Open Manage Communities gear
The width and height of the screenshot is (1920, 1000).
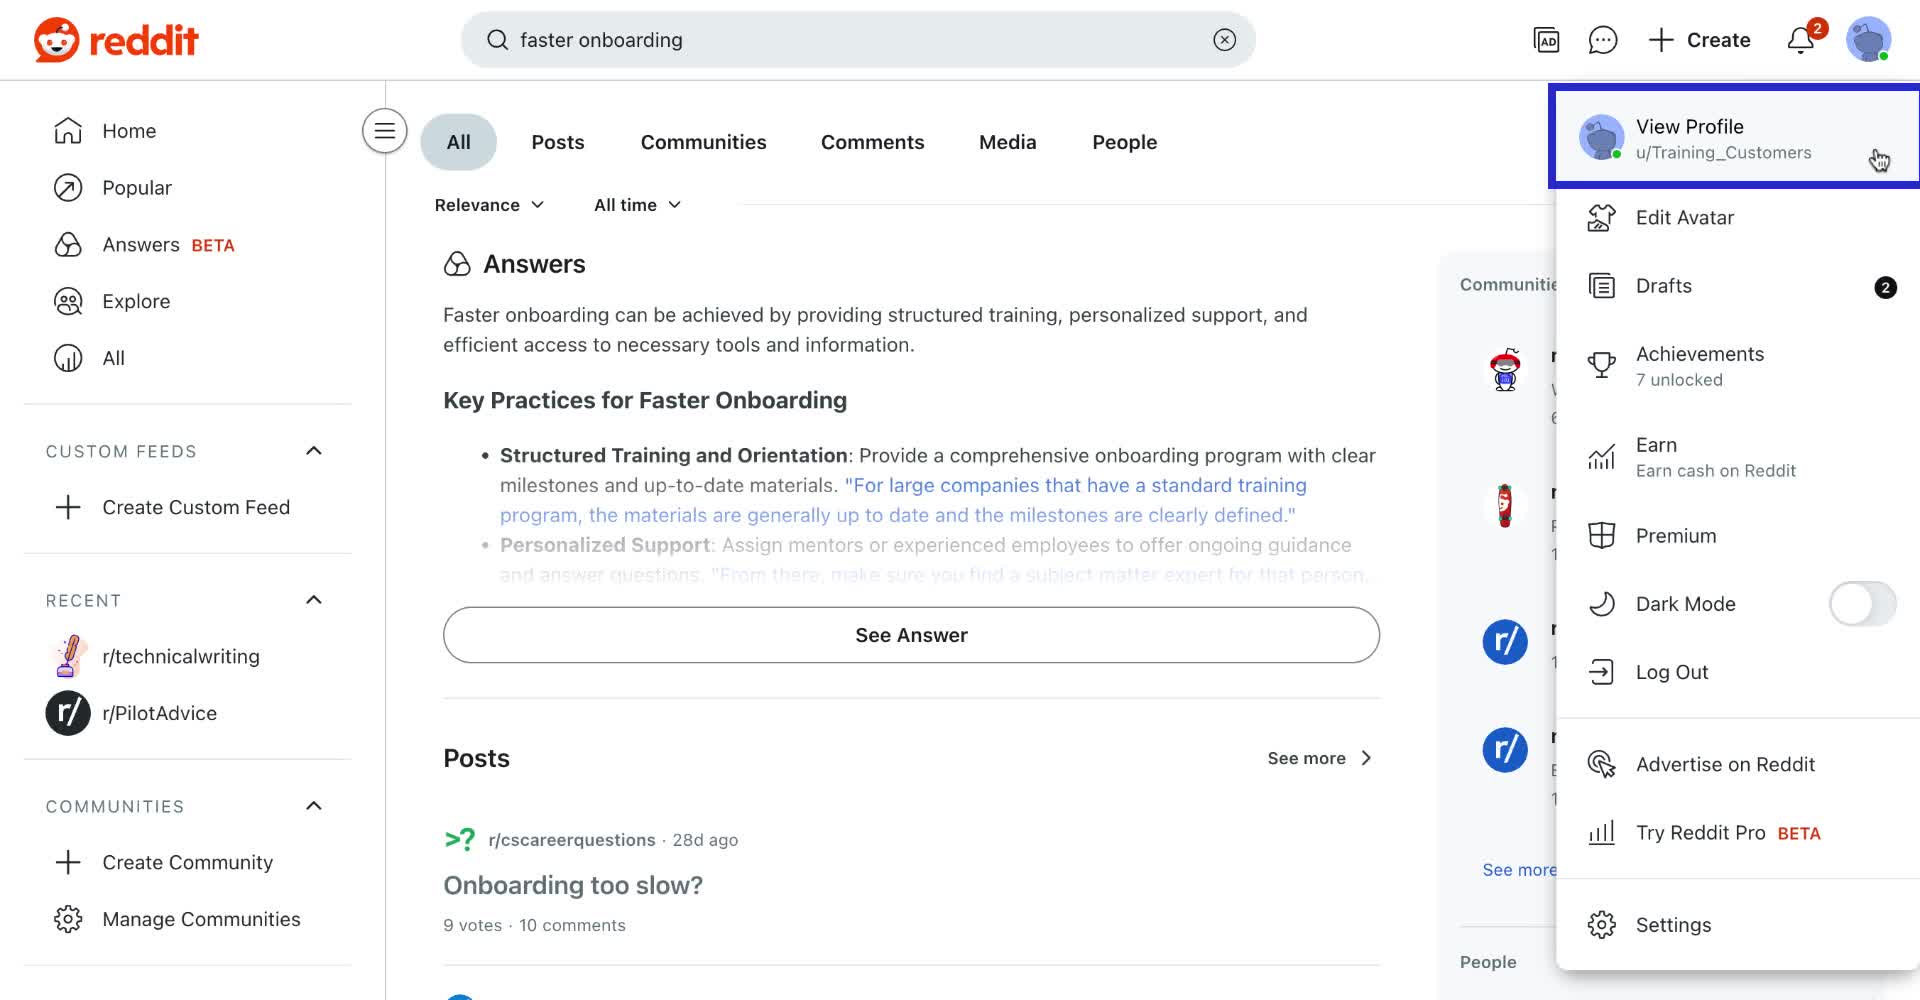(x=67, y=919)
